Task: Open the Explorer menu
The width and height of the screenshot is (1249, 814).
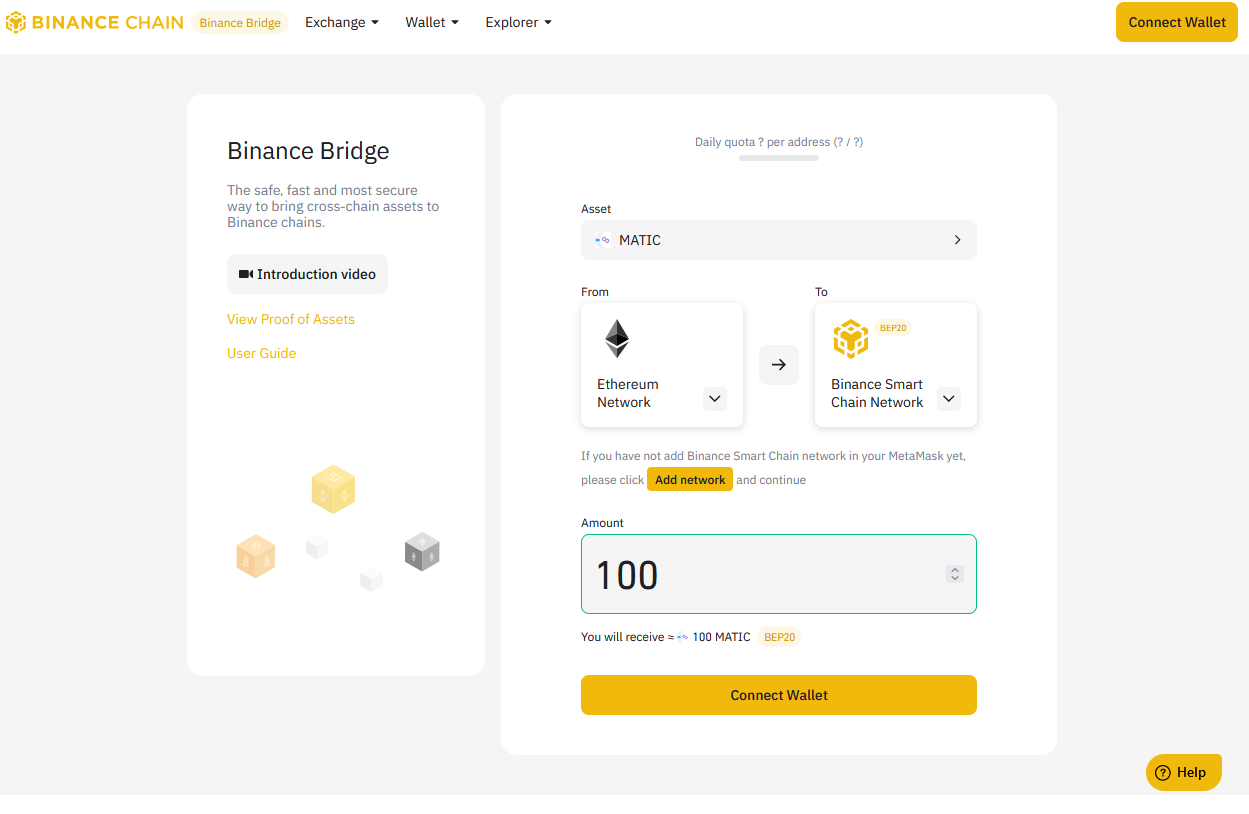Action: [x=518, y=22]
